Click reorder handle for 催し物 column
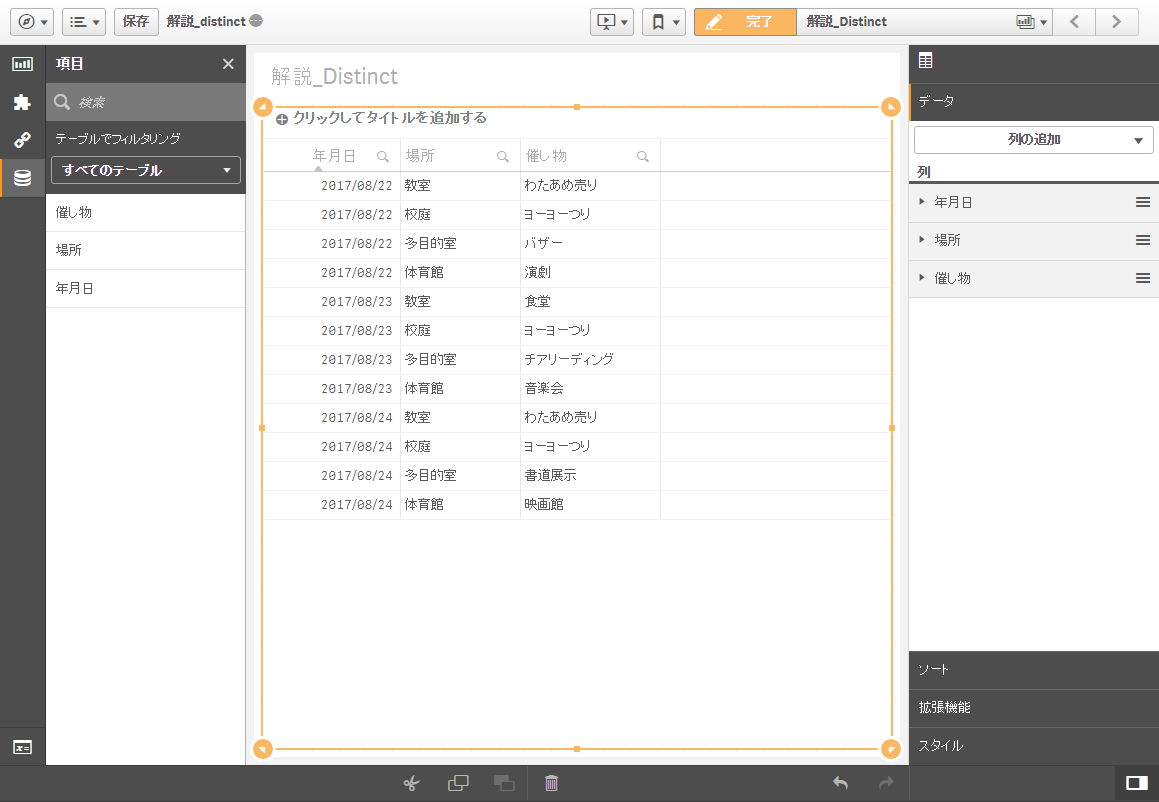1159x802 pixels. [x=1143, y=279]
